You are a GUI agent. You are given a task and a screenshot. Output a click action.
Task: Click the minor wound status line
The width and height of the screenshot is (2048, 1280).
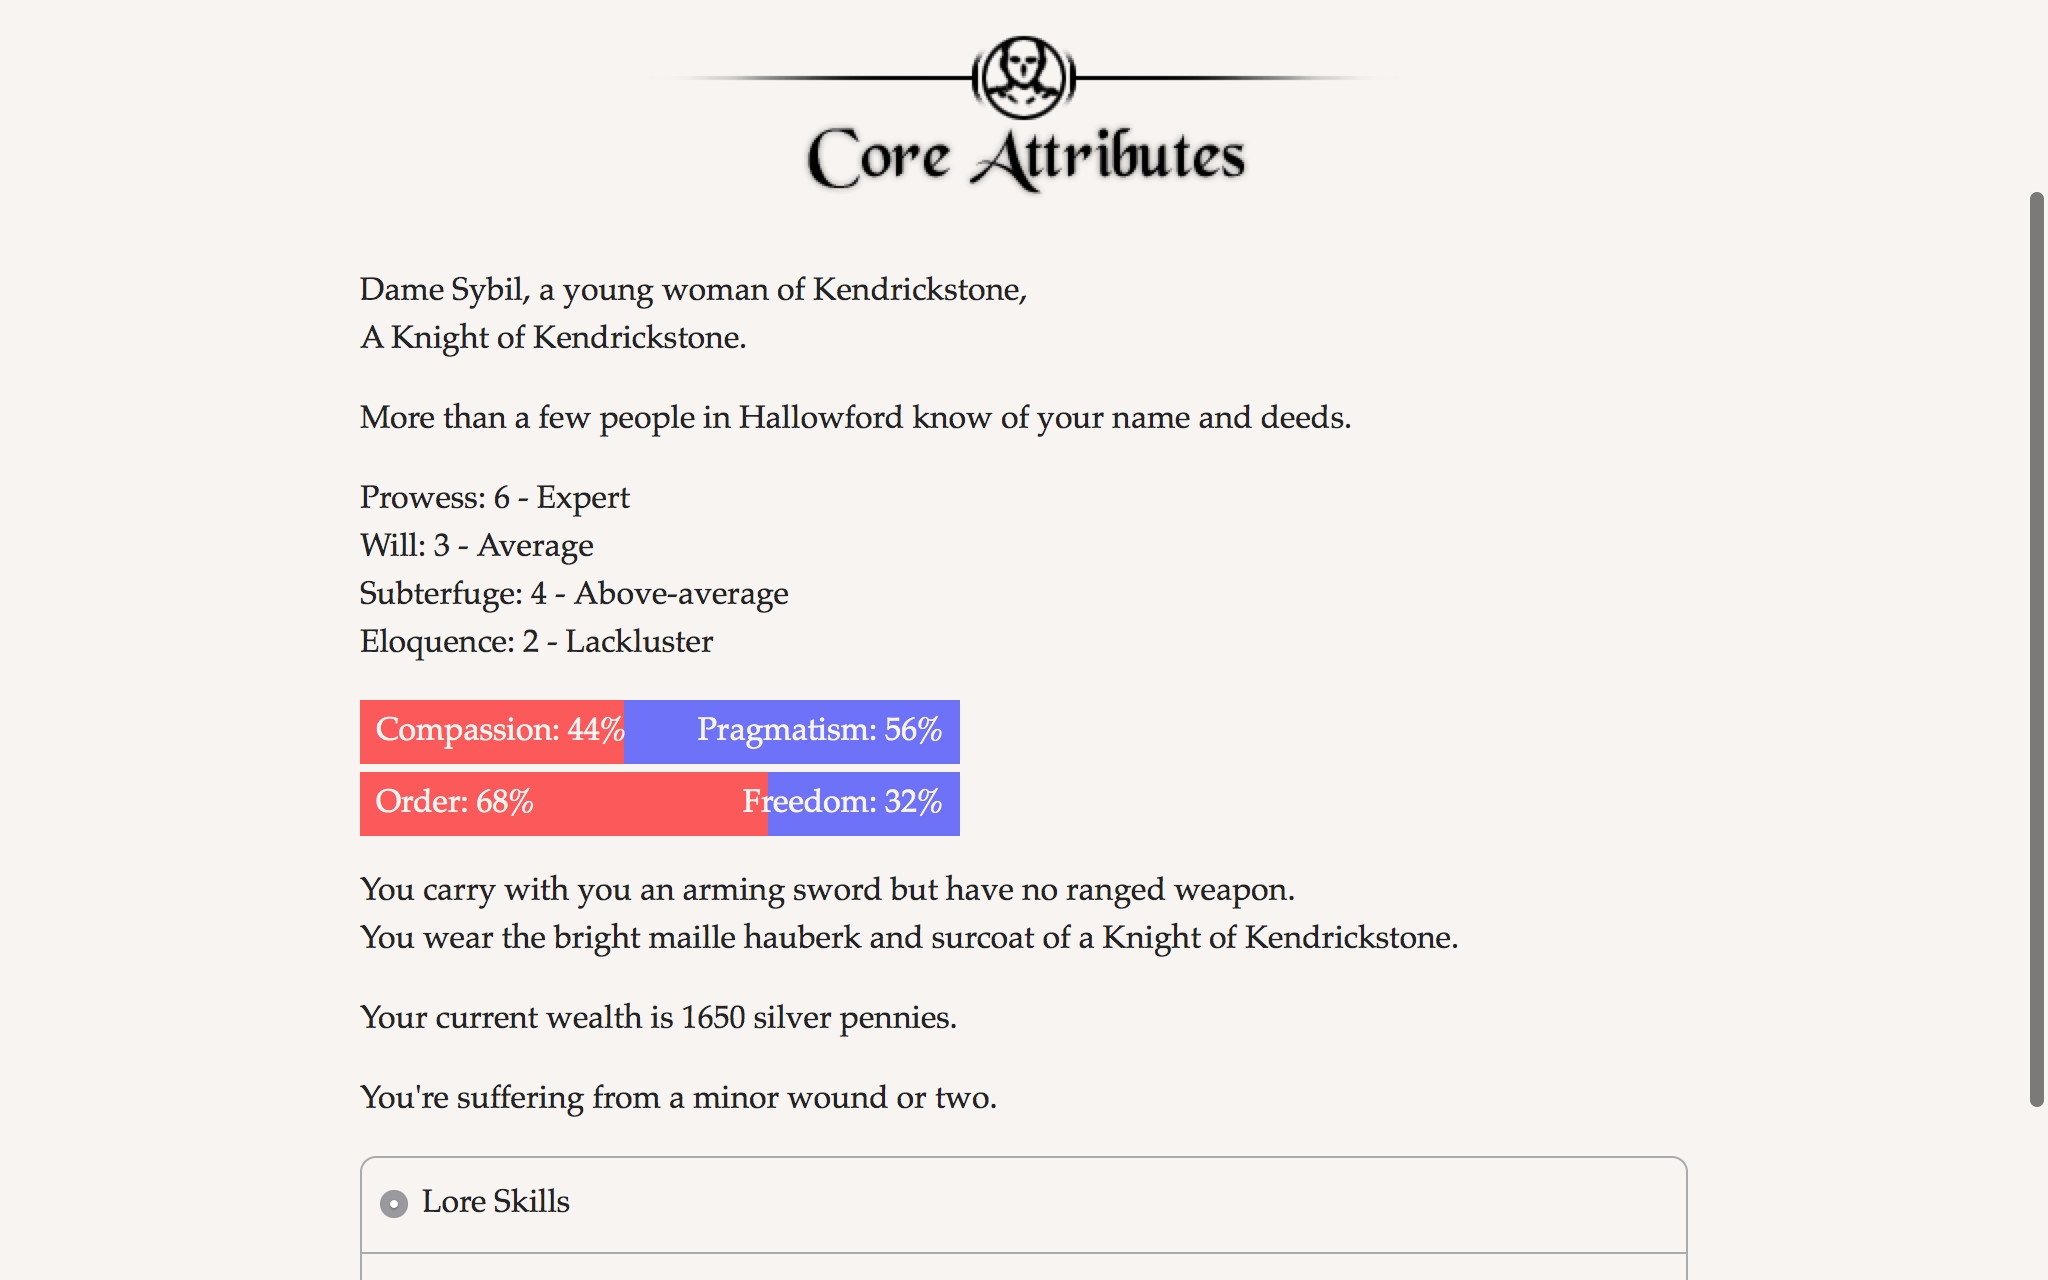(x=678, y=1097)
